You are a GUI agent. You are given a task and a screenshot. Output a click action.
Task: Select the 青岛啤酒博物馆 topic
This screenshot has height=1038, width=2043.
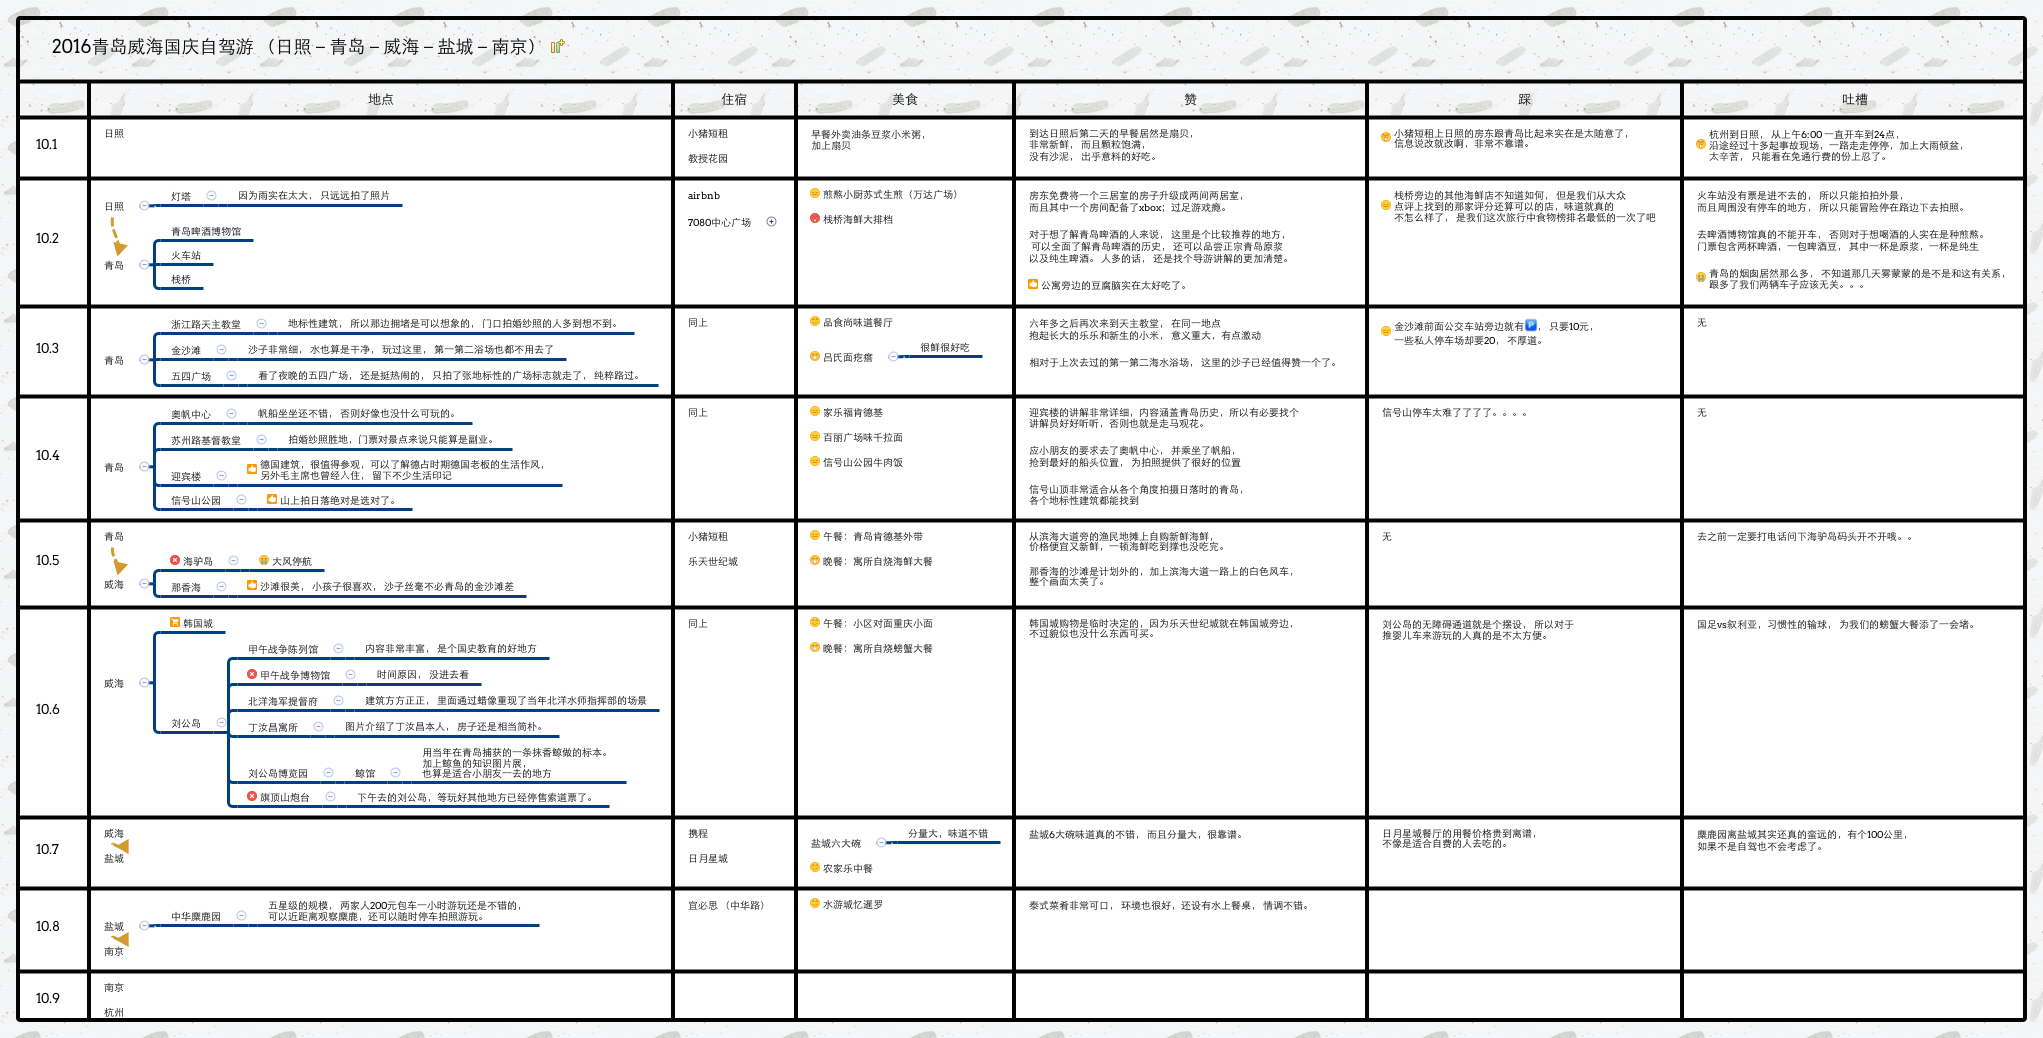[x=206, y=231]
